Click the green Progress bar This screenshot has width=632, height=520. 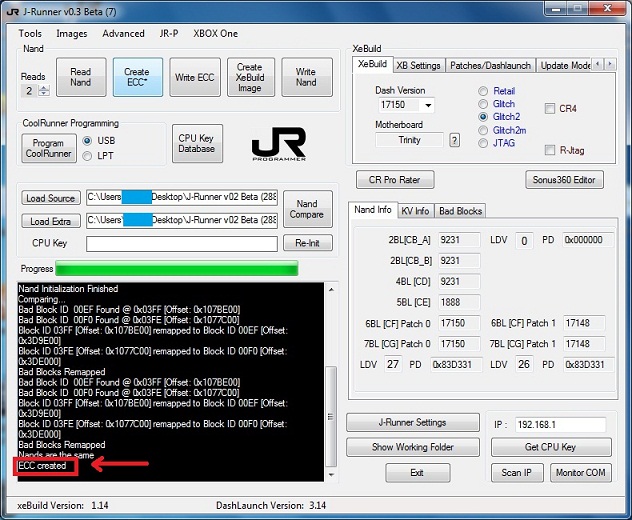tap(176, 268)
